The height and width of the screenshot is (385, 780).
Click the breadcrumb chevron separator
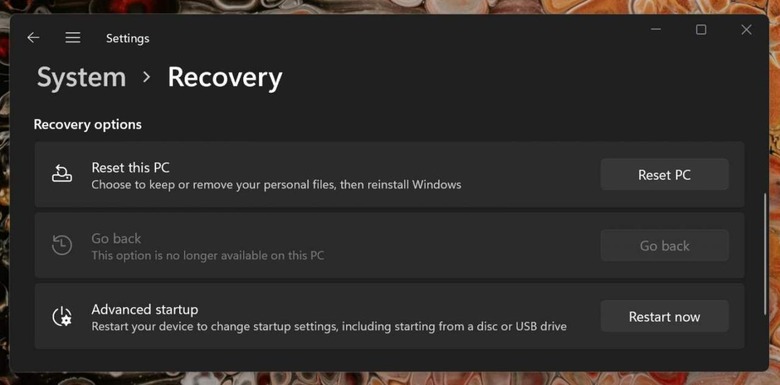(x=146, y=77)
